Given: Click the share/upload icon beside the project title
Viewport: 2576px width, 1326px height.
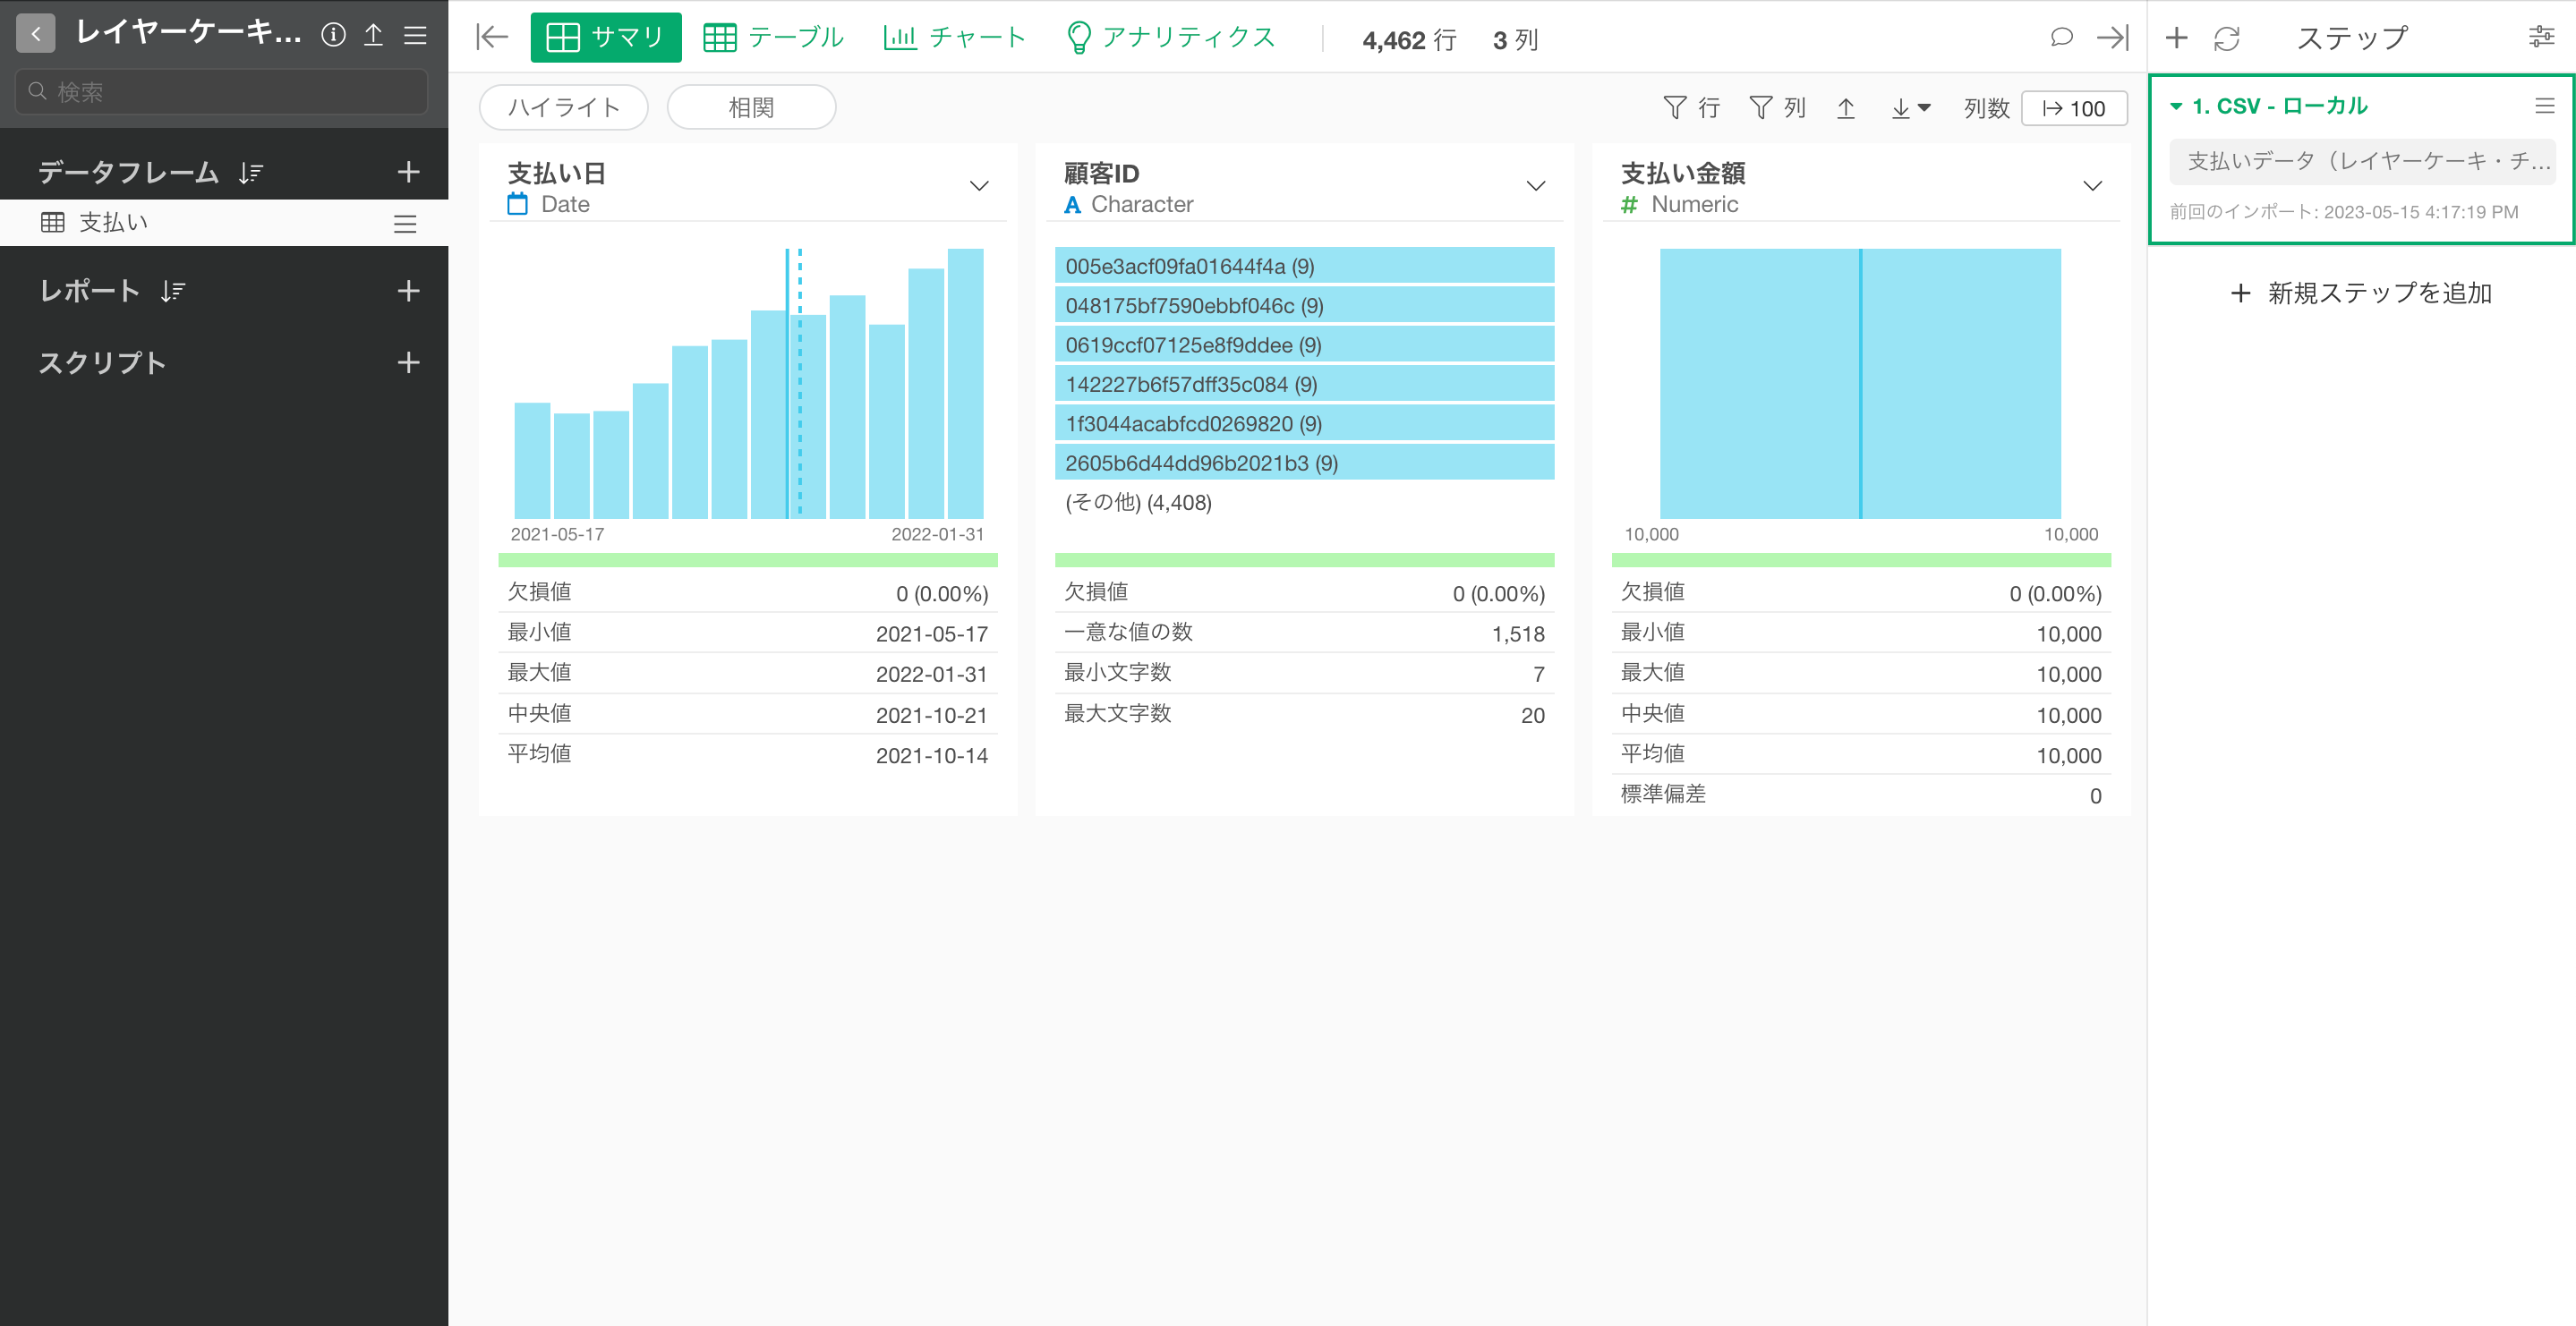Looking at the screenshot, I should pos(373,35).
